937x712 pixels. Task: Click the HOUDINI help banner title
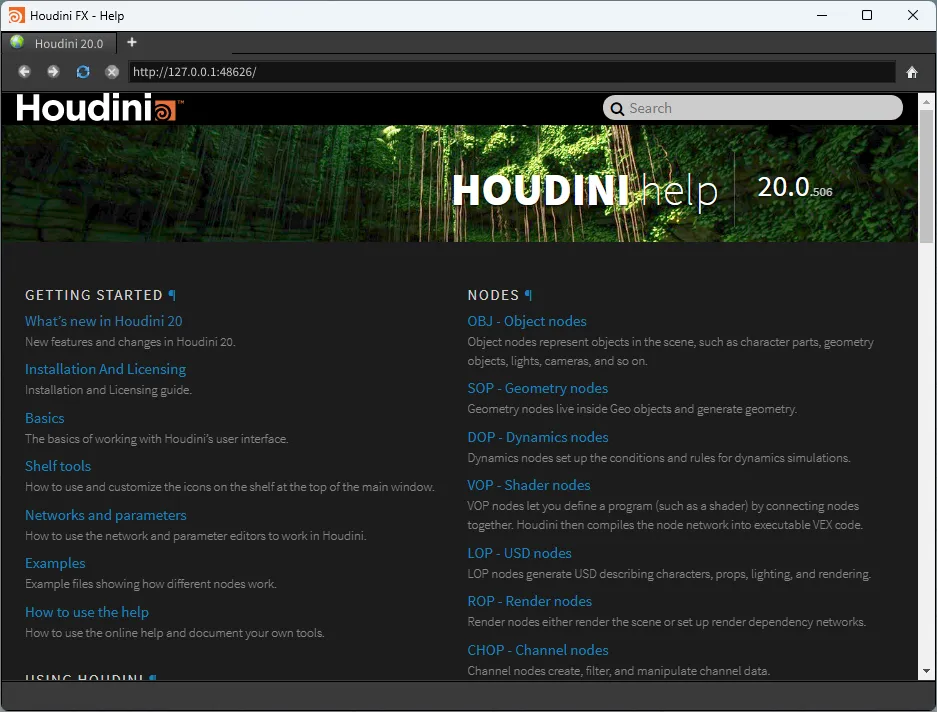(x=585, y=191)
